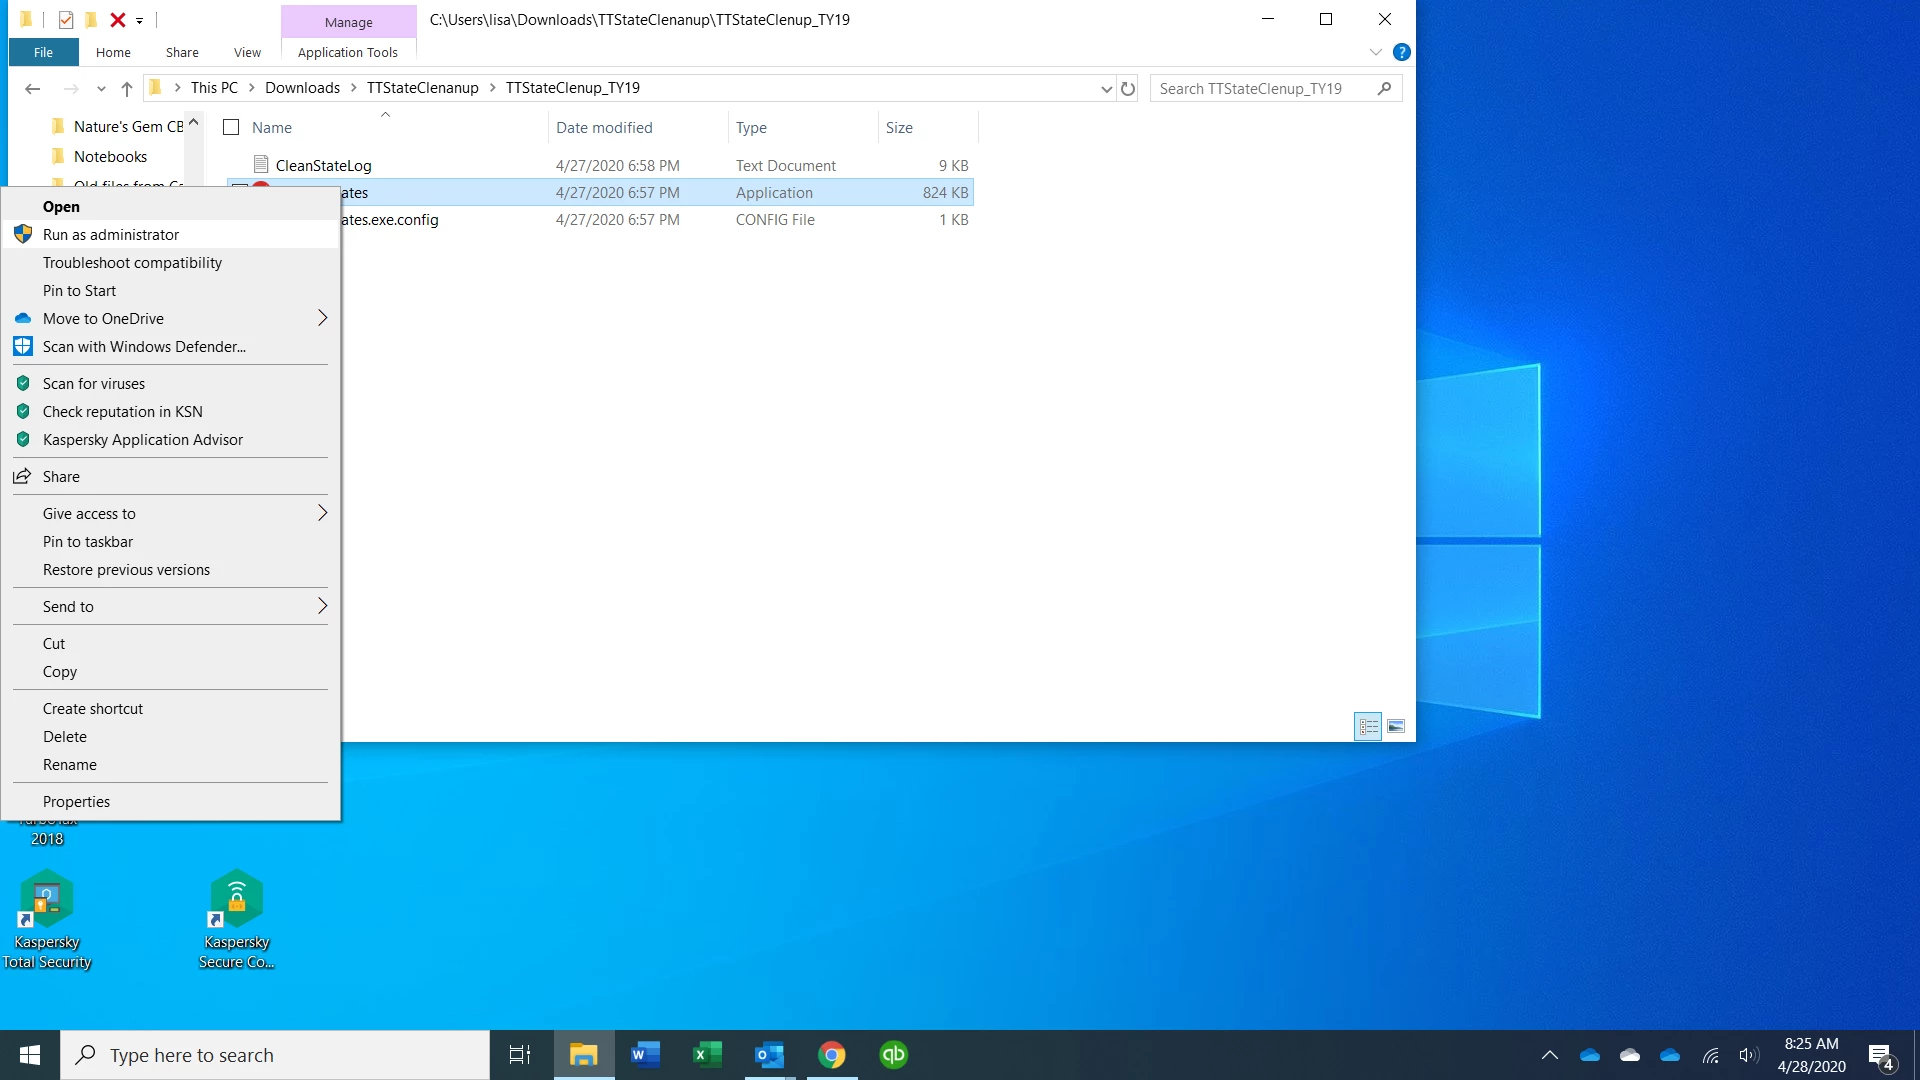Sort files by Name column
This screenshot has height=1080, width=1920.
tap(272, 128)
